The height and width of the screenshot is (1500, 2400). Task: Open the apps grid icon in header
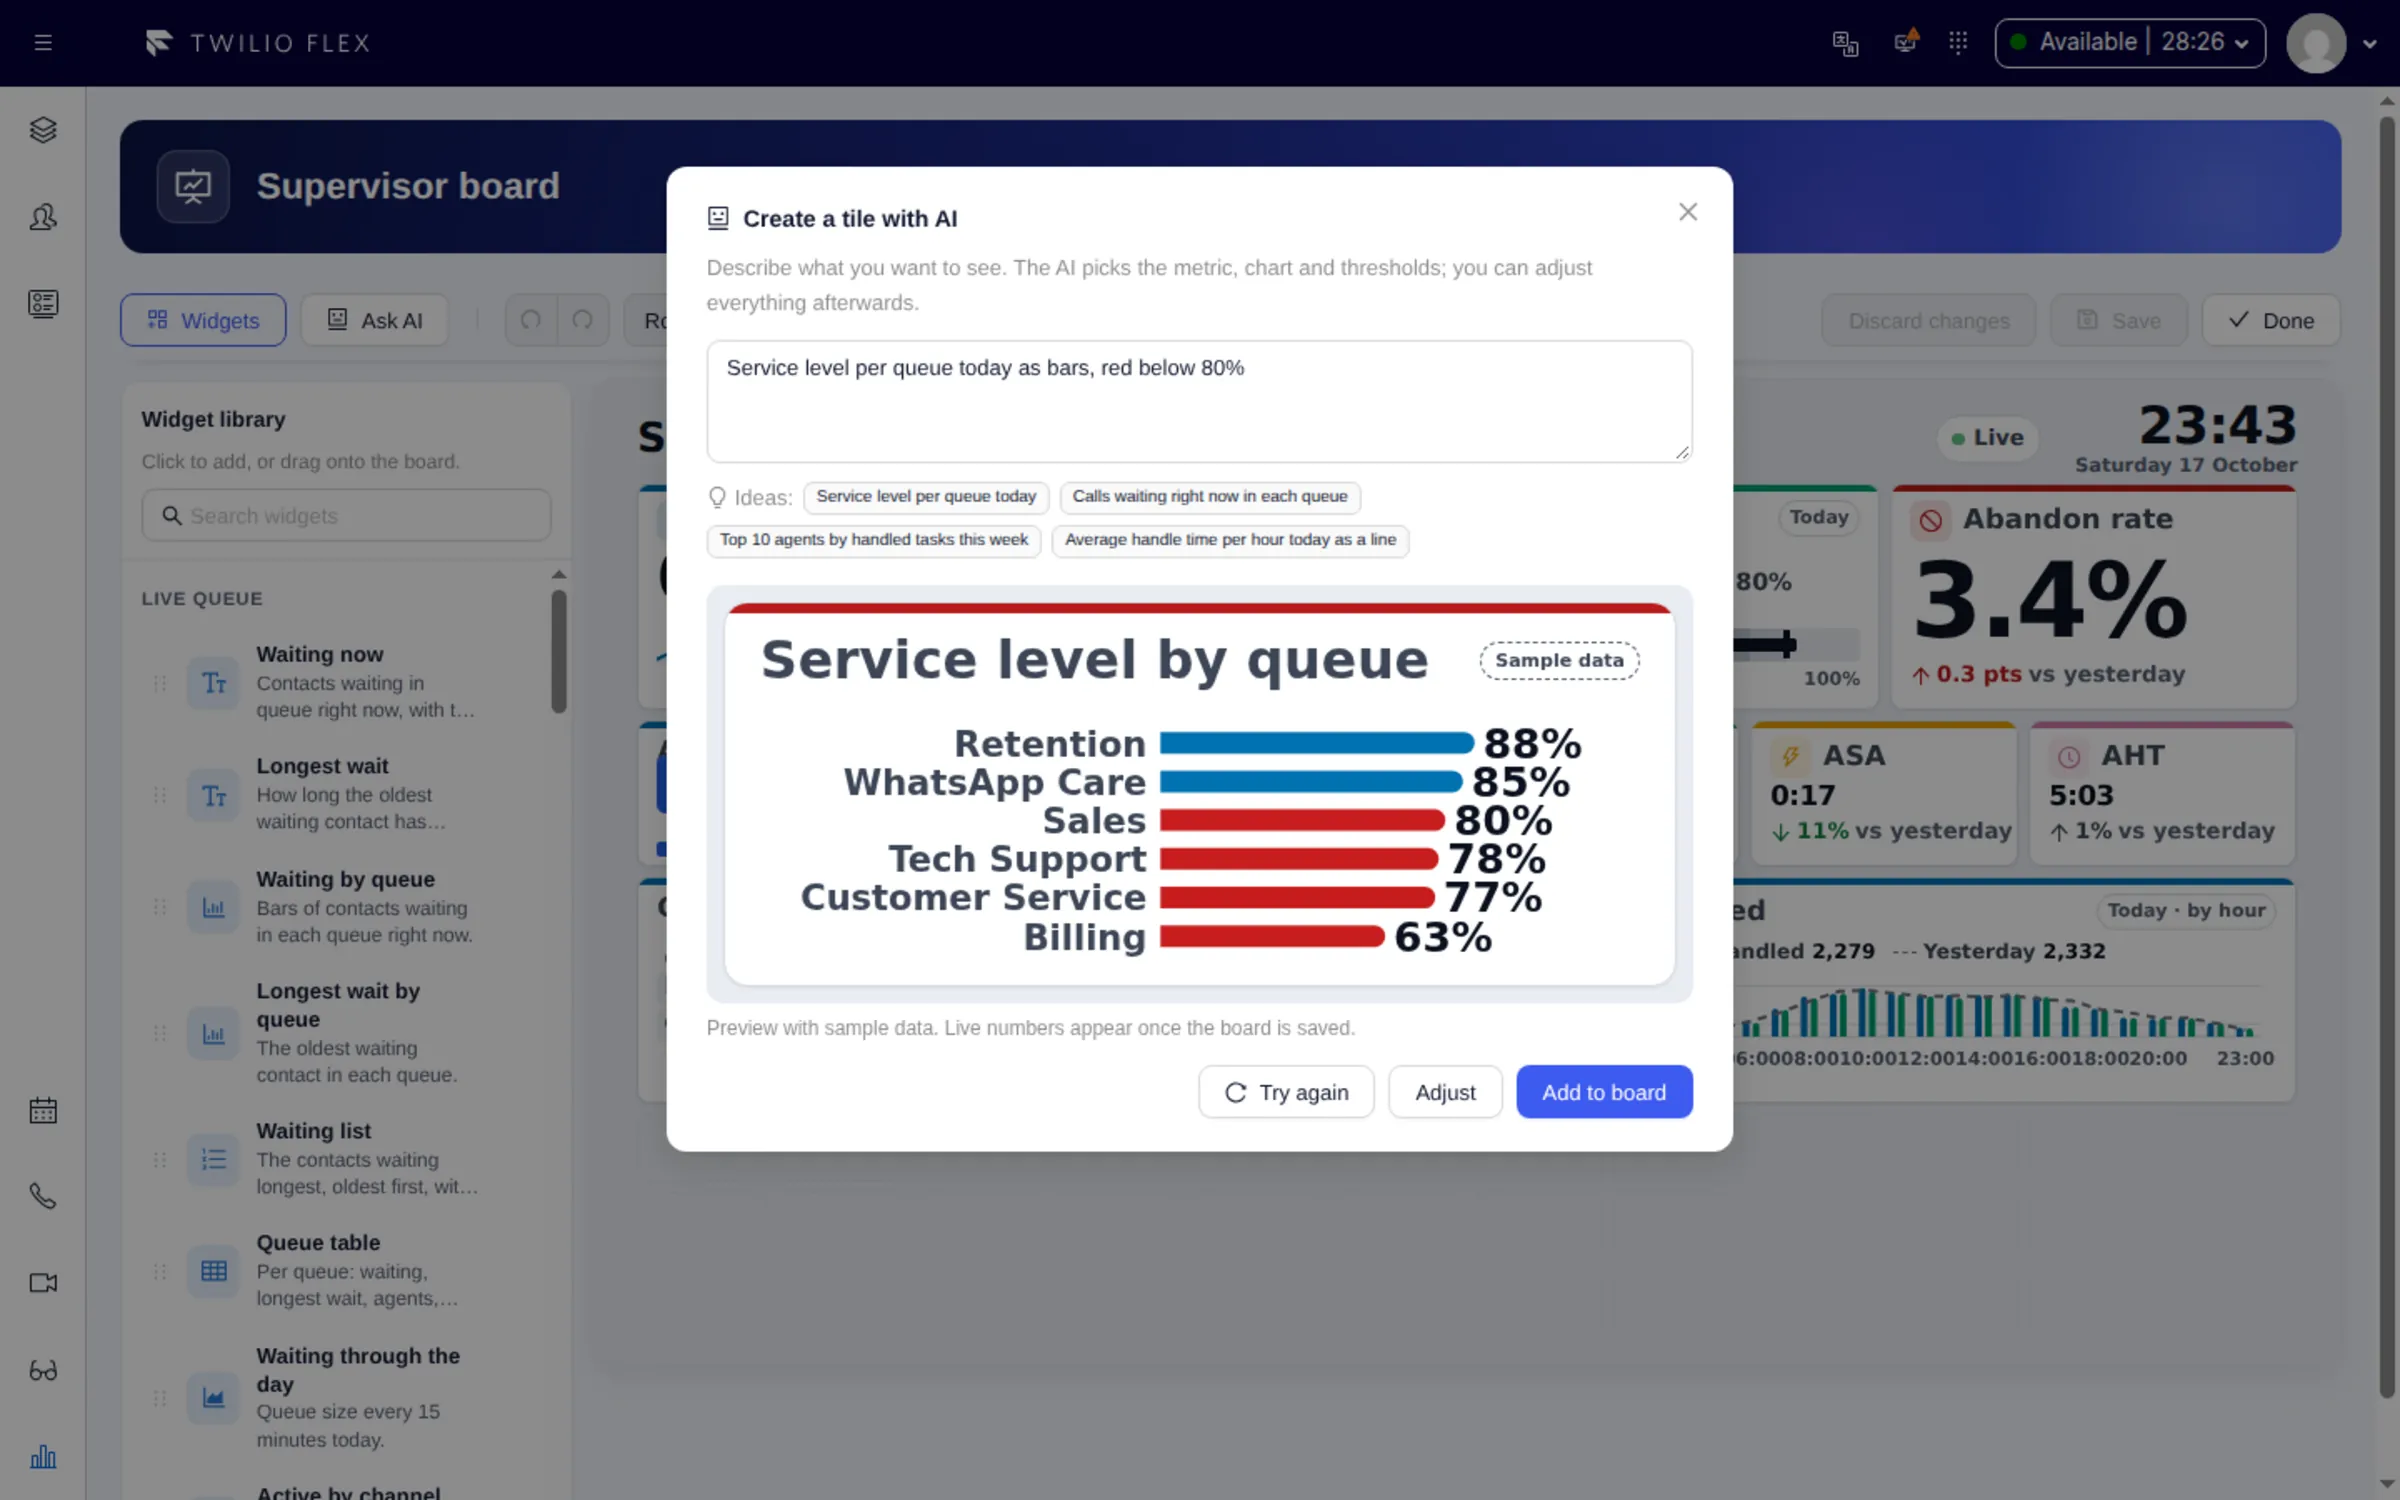click(1958, 42)
